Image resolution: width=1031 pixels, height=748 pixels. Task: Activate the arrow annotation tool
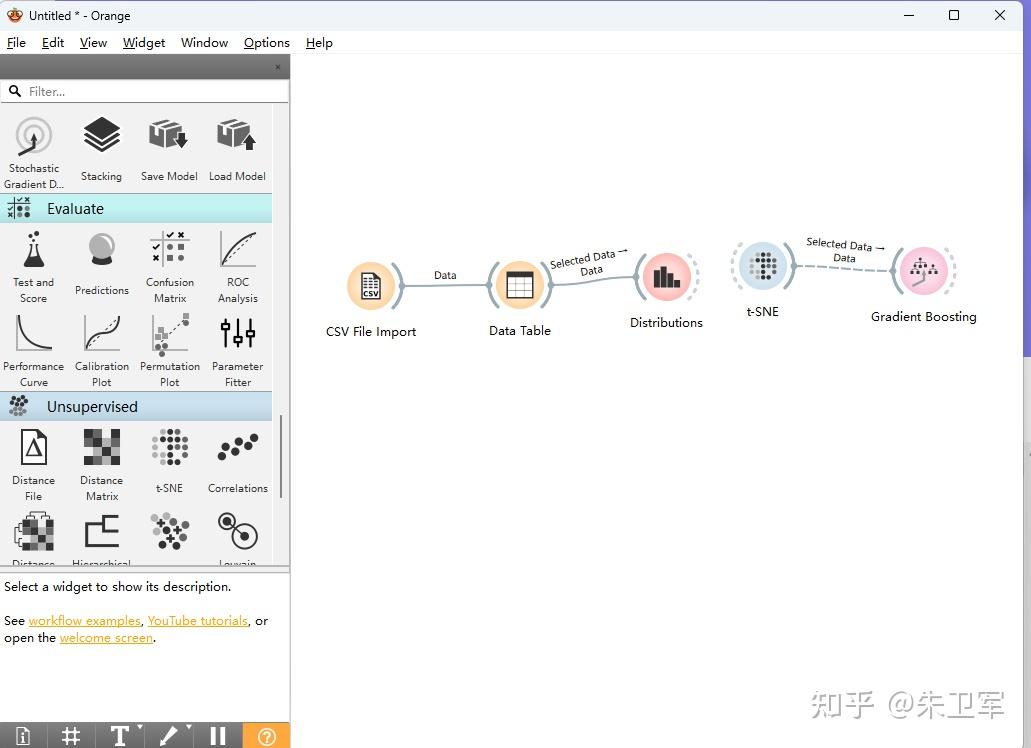click(168, 736)
